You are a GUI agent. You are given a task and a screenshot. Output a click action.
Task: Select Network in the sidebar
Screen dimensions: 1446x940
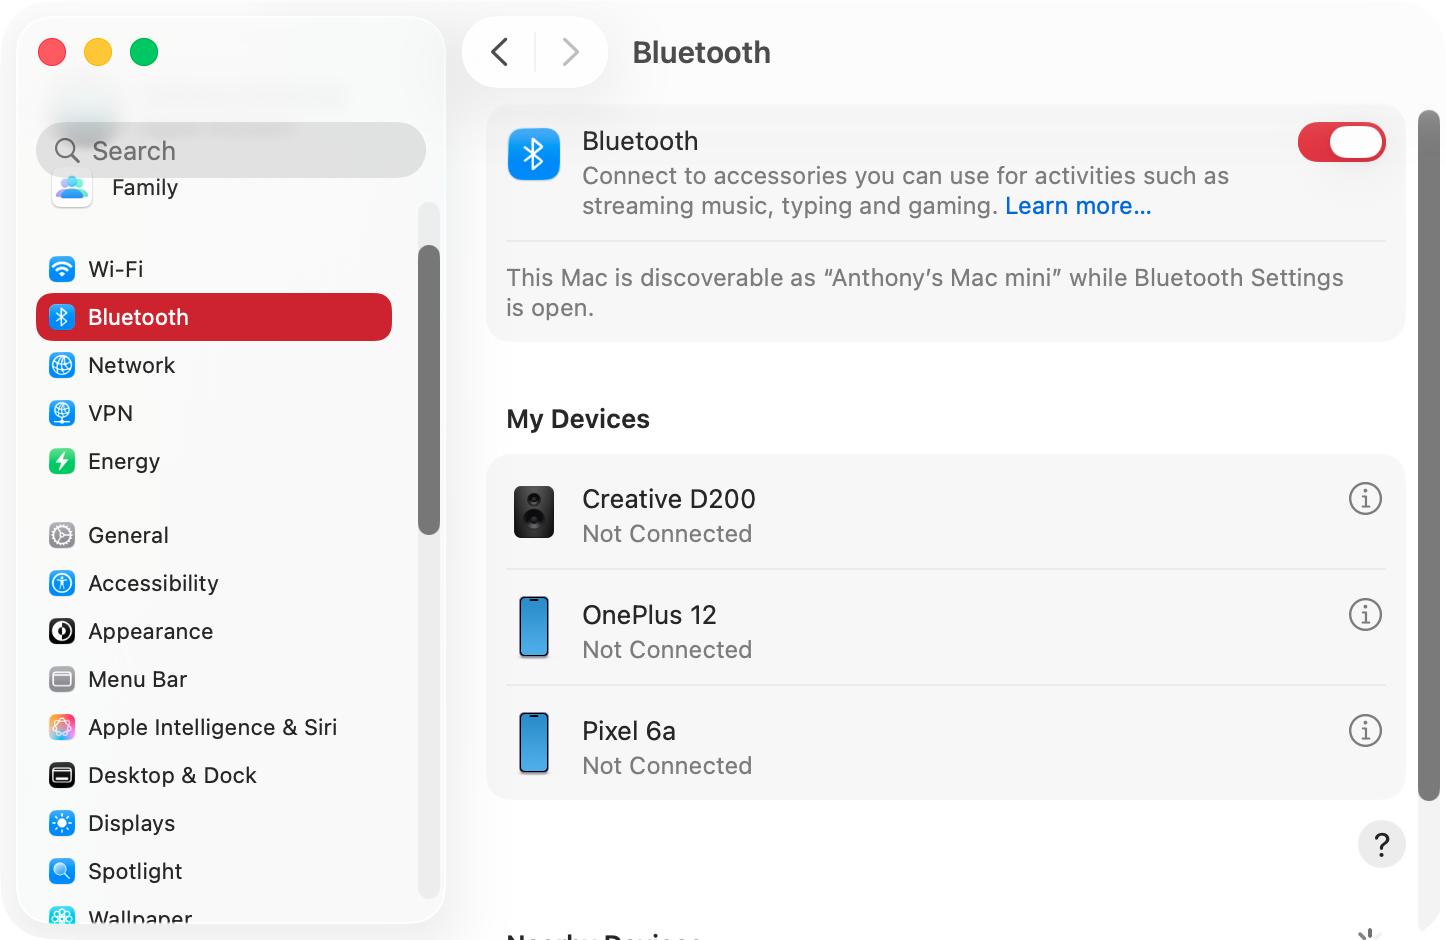214,365
